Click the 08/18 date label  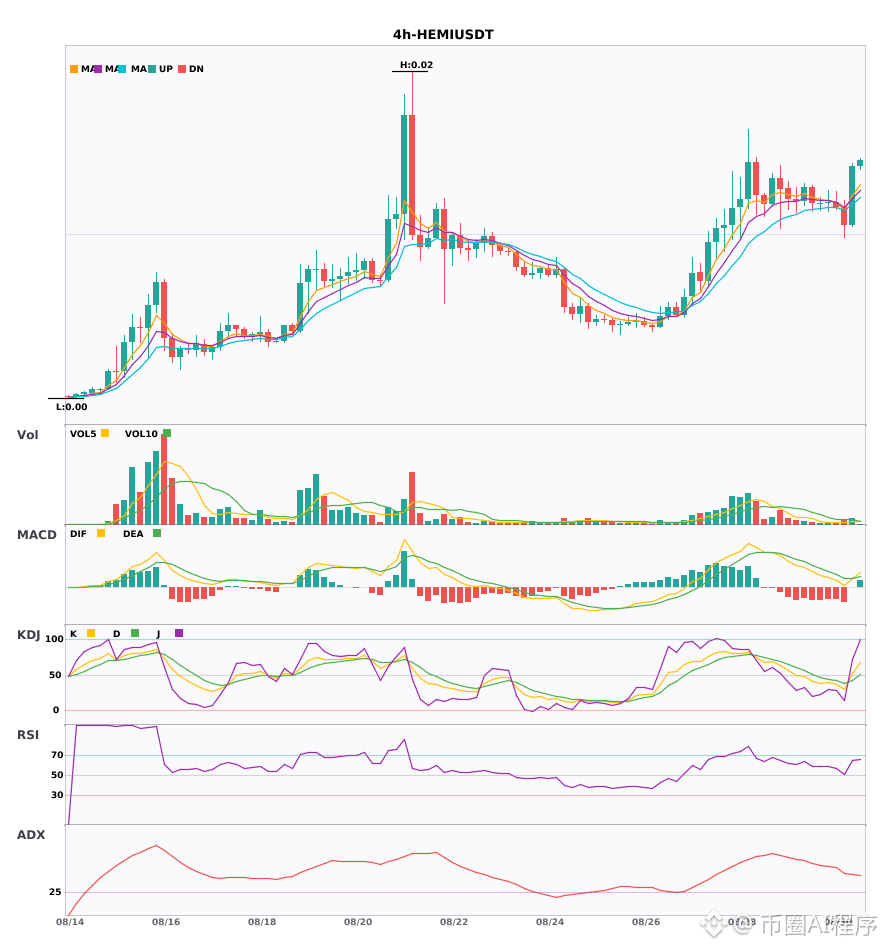point(262,922)
